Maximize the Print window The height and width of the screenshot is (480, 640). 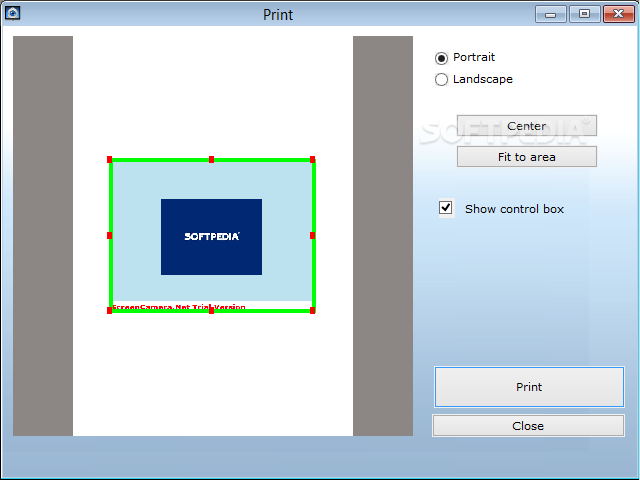point(584,14)
